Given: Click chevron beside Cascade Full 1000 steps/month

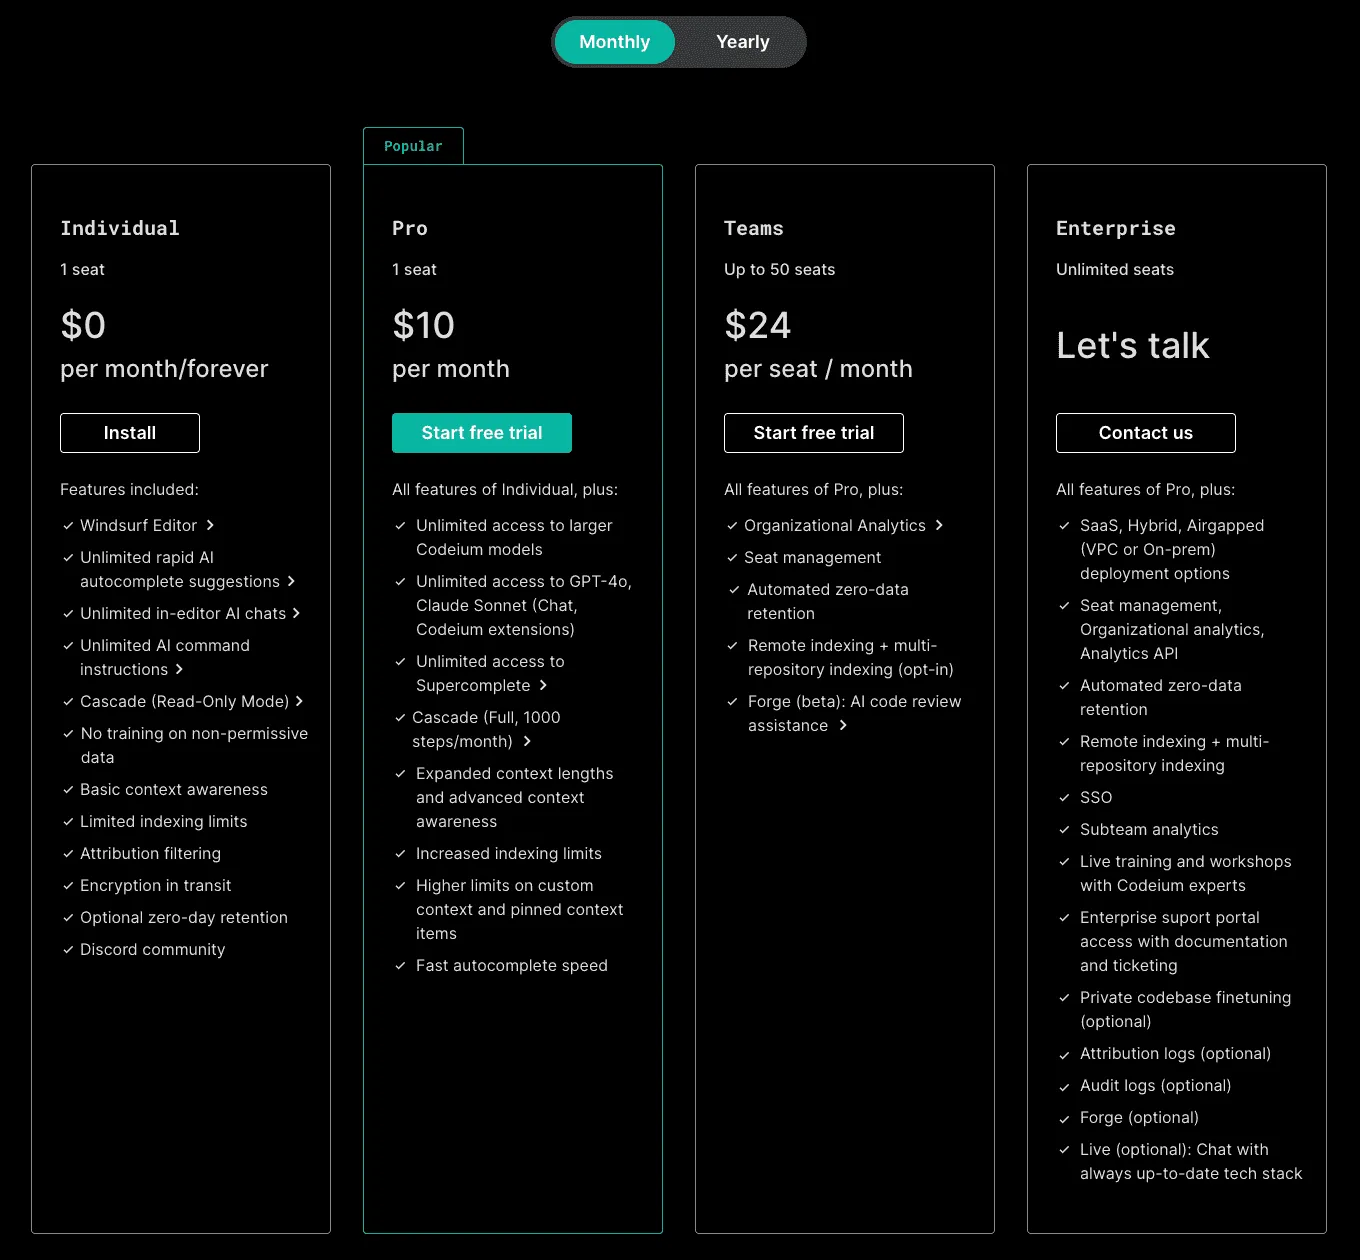Looking at the screenshot, I should tap(527, 741).
